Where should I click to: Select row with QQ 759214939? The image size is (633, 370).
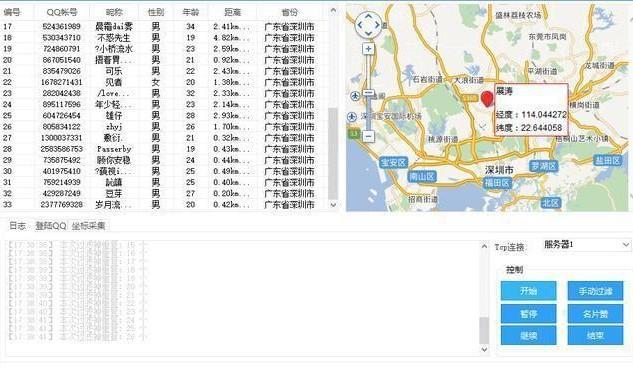coord(161,183)
